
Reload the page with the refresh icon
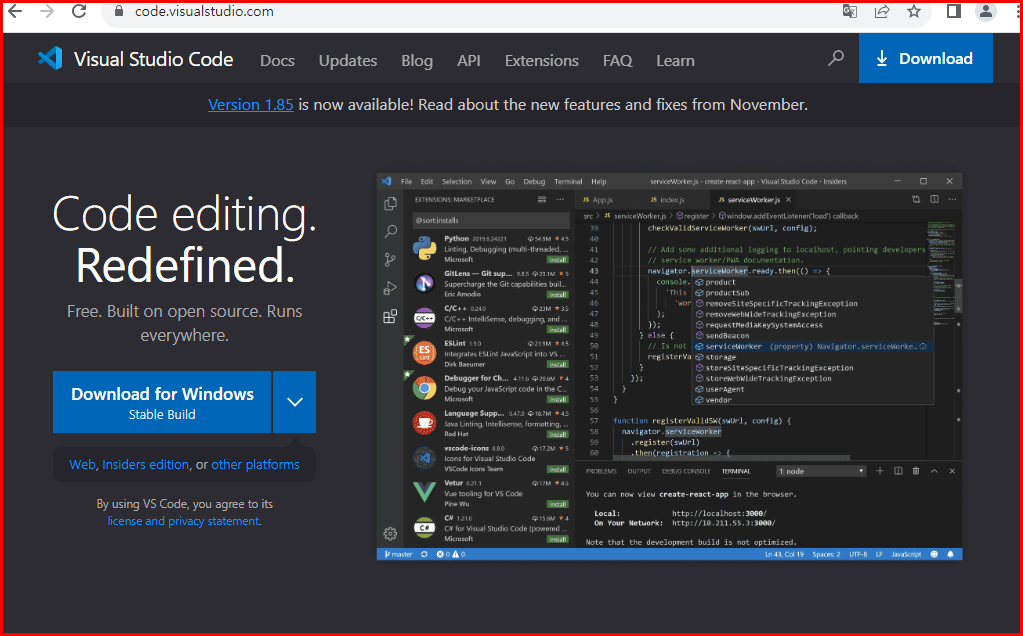point(79,11)
